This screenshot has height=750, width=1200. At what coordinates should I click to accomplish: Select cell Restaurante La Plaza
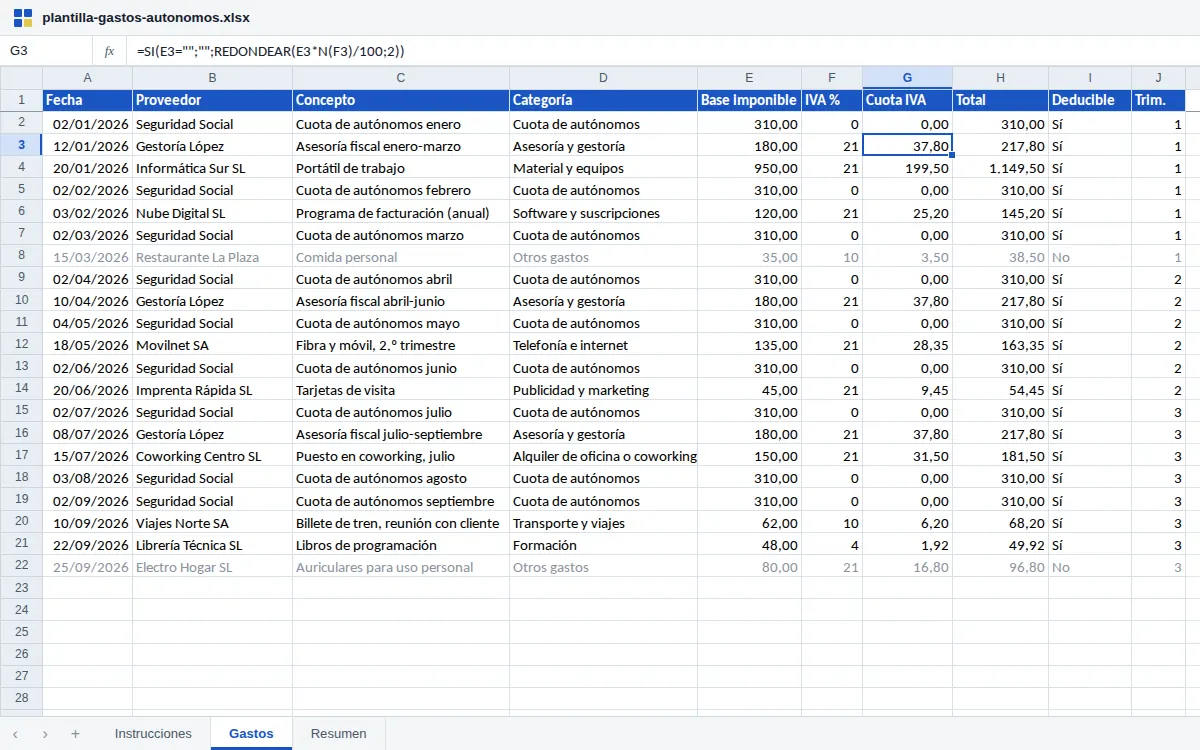213,257
